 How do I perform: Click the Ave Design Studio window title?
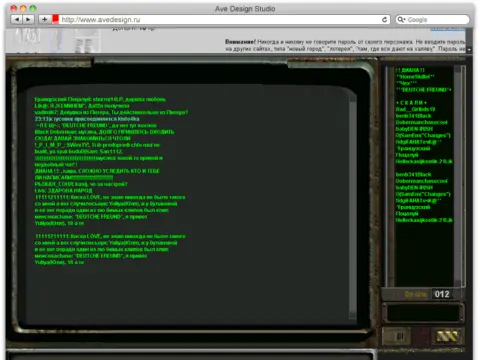pyautogui.click(x=245, y=9)
